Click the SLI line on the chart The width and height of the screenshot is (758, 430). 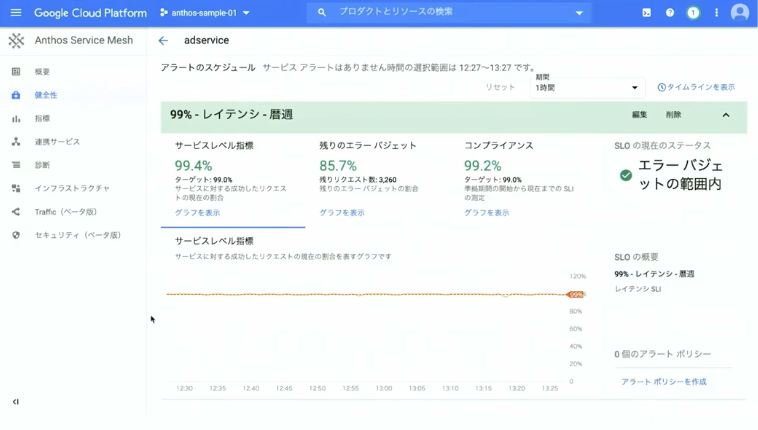366,294
